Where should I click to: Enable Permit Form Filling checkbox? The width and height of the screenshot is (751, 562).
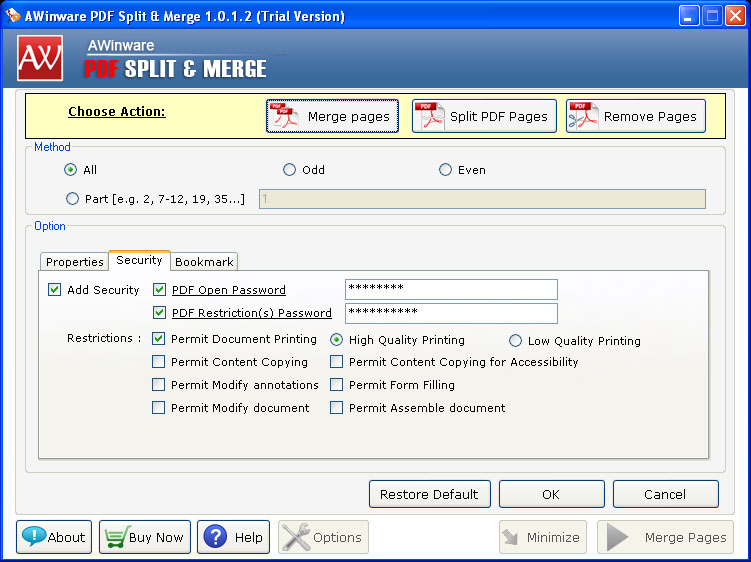337,384
